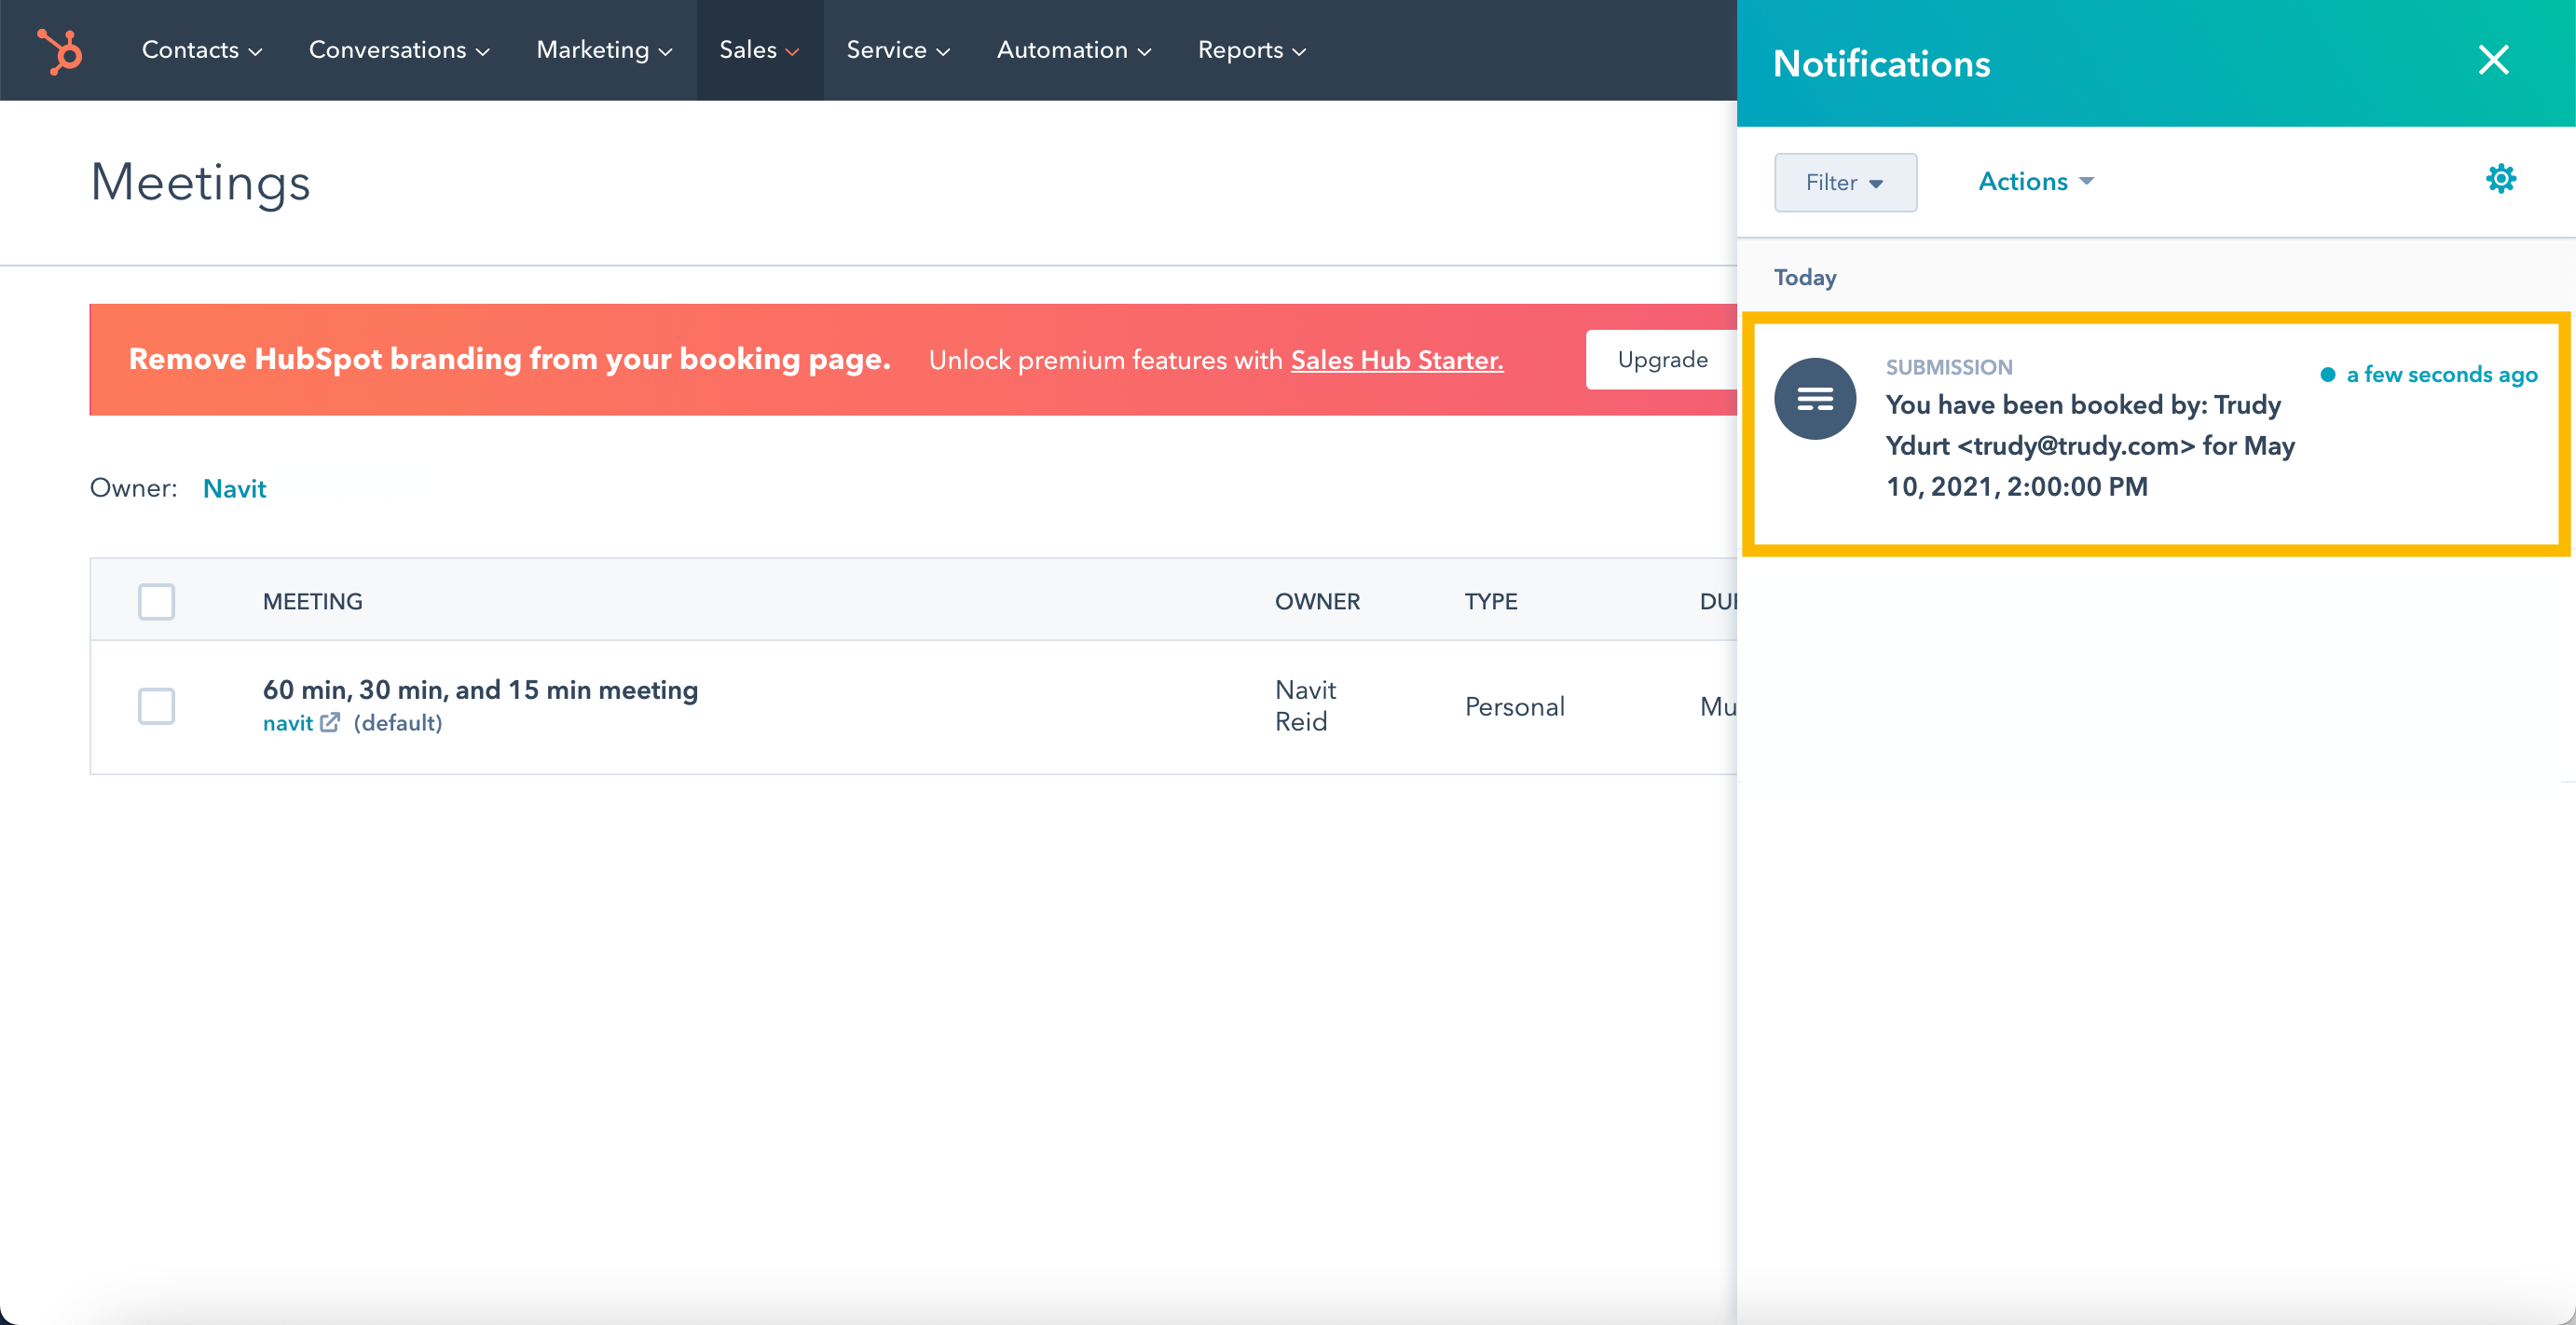This screenshot has width=2576, height=1325.
Task: Click the HubSpot sprocket logo
Action: click(x=60, y=50)
